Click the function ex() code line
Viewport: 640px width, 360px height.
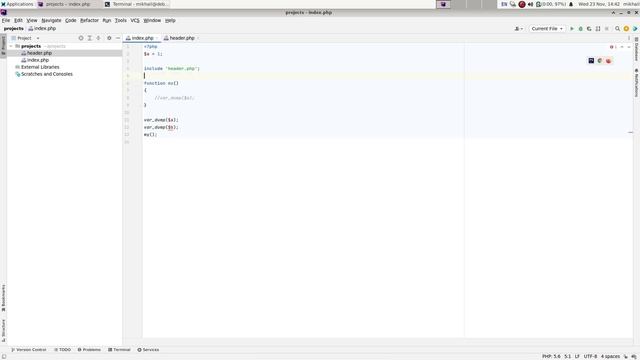161,83
